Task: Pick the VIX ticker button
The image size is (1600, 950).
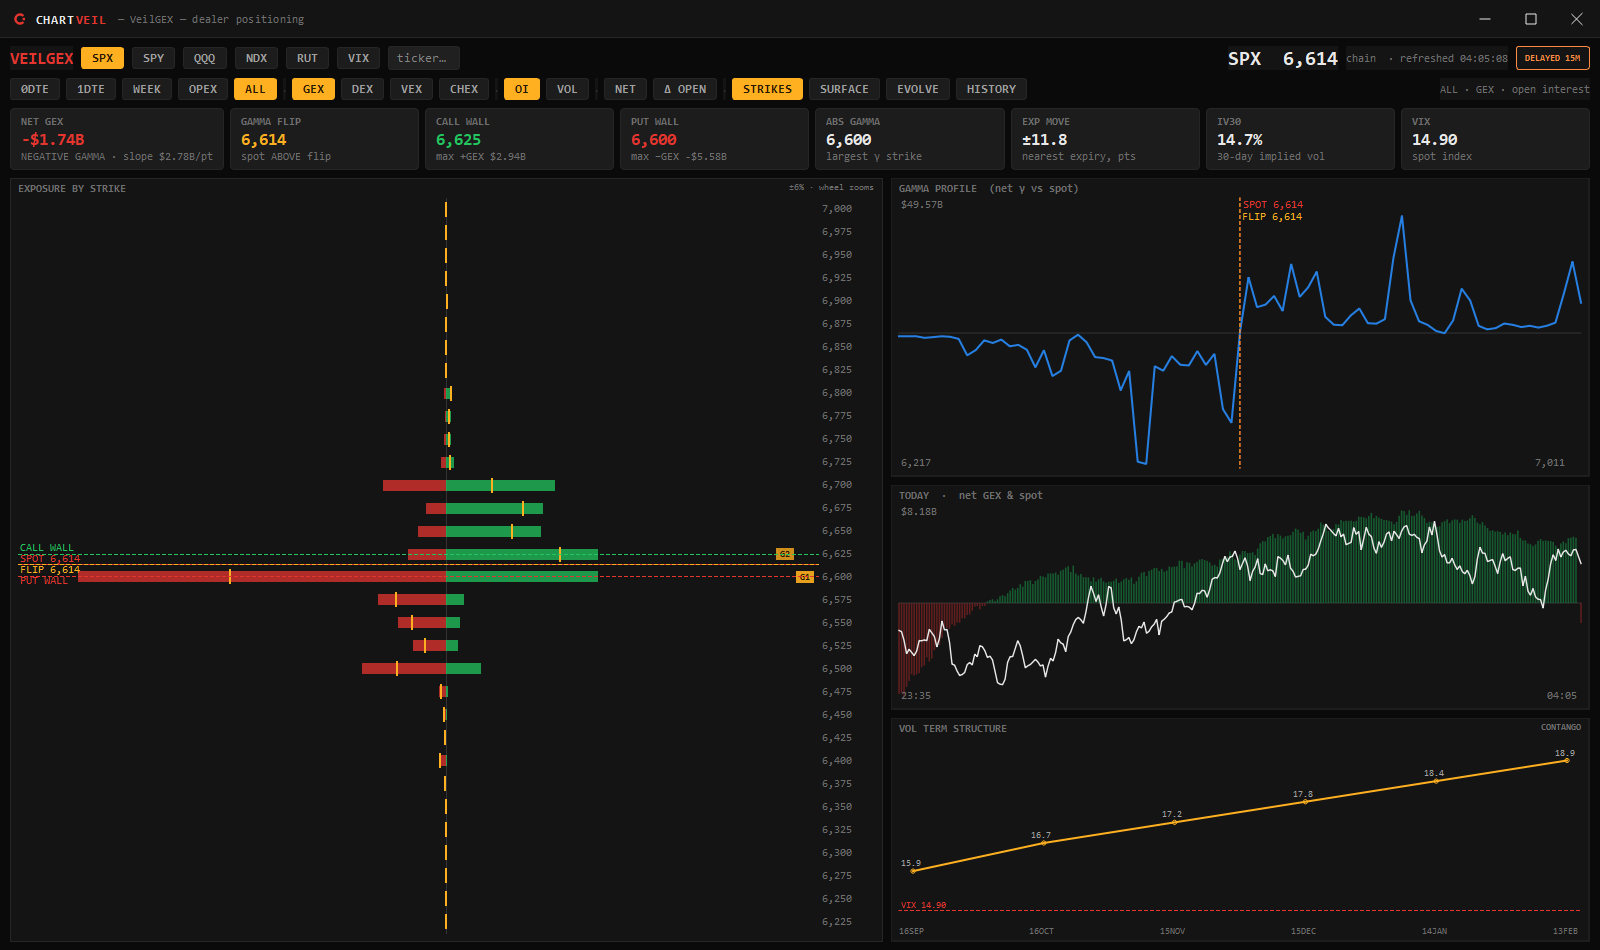Action: point(358,58)
